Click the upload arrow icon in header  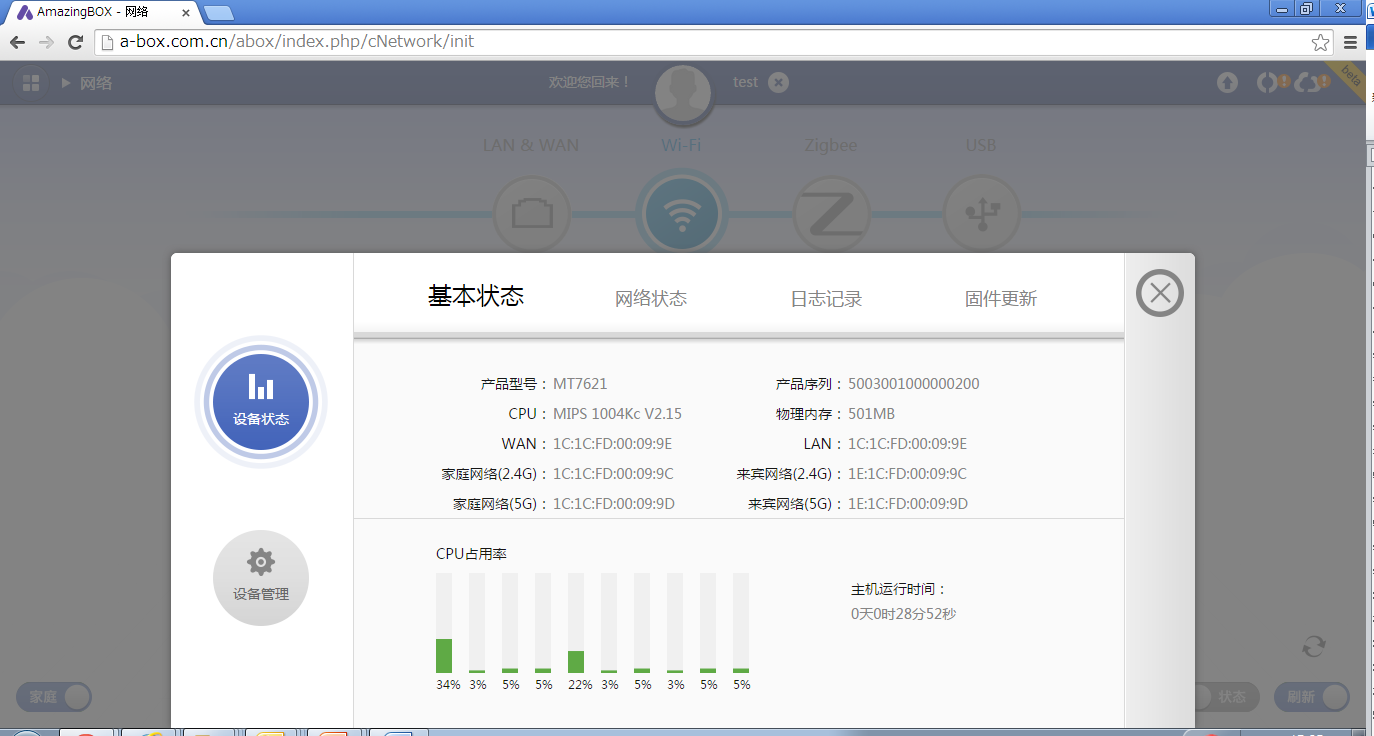click(x=1227, y=83)
